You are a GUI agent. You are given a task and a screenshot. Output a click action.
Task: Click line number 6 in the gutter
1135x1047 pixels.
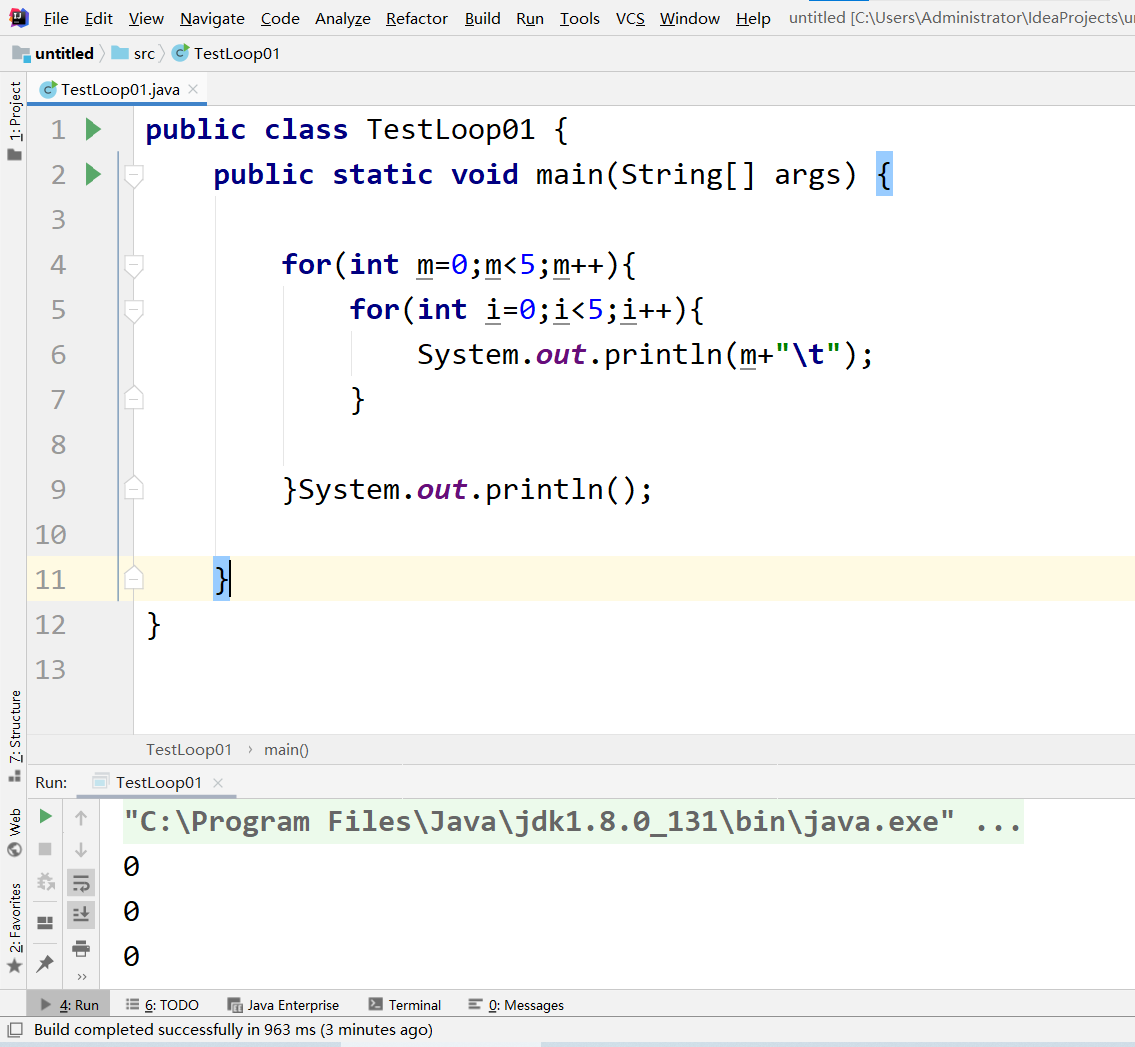58,354
